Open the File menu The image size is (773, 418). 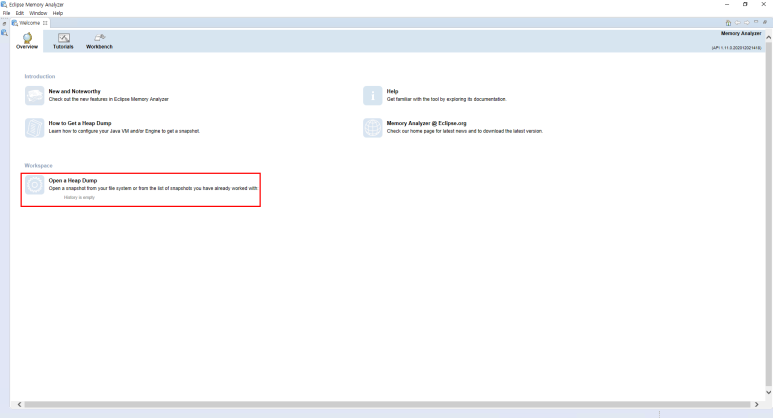(x=6, y=13)
